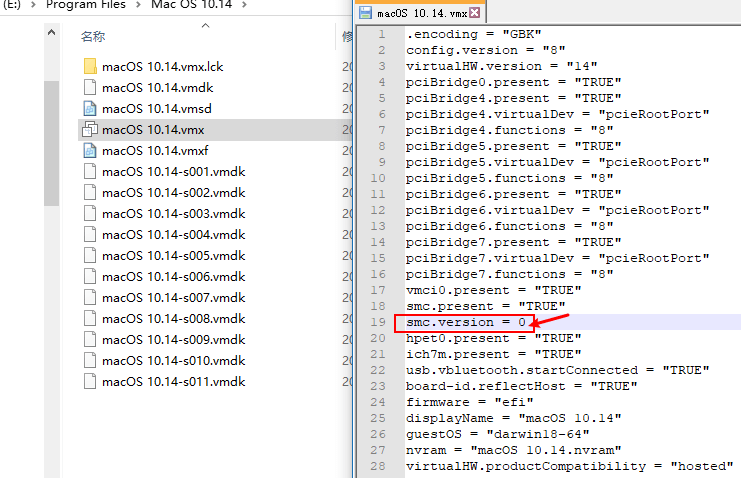Place cursor on smc.present = "TRUE" line
Viewport: 741px width, 478px height.
point(485,306)
